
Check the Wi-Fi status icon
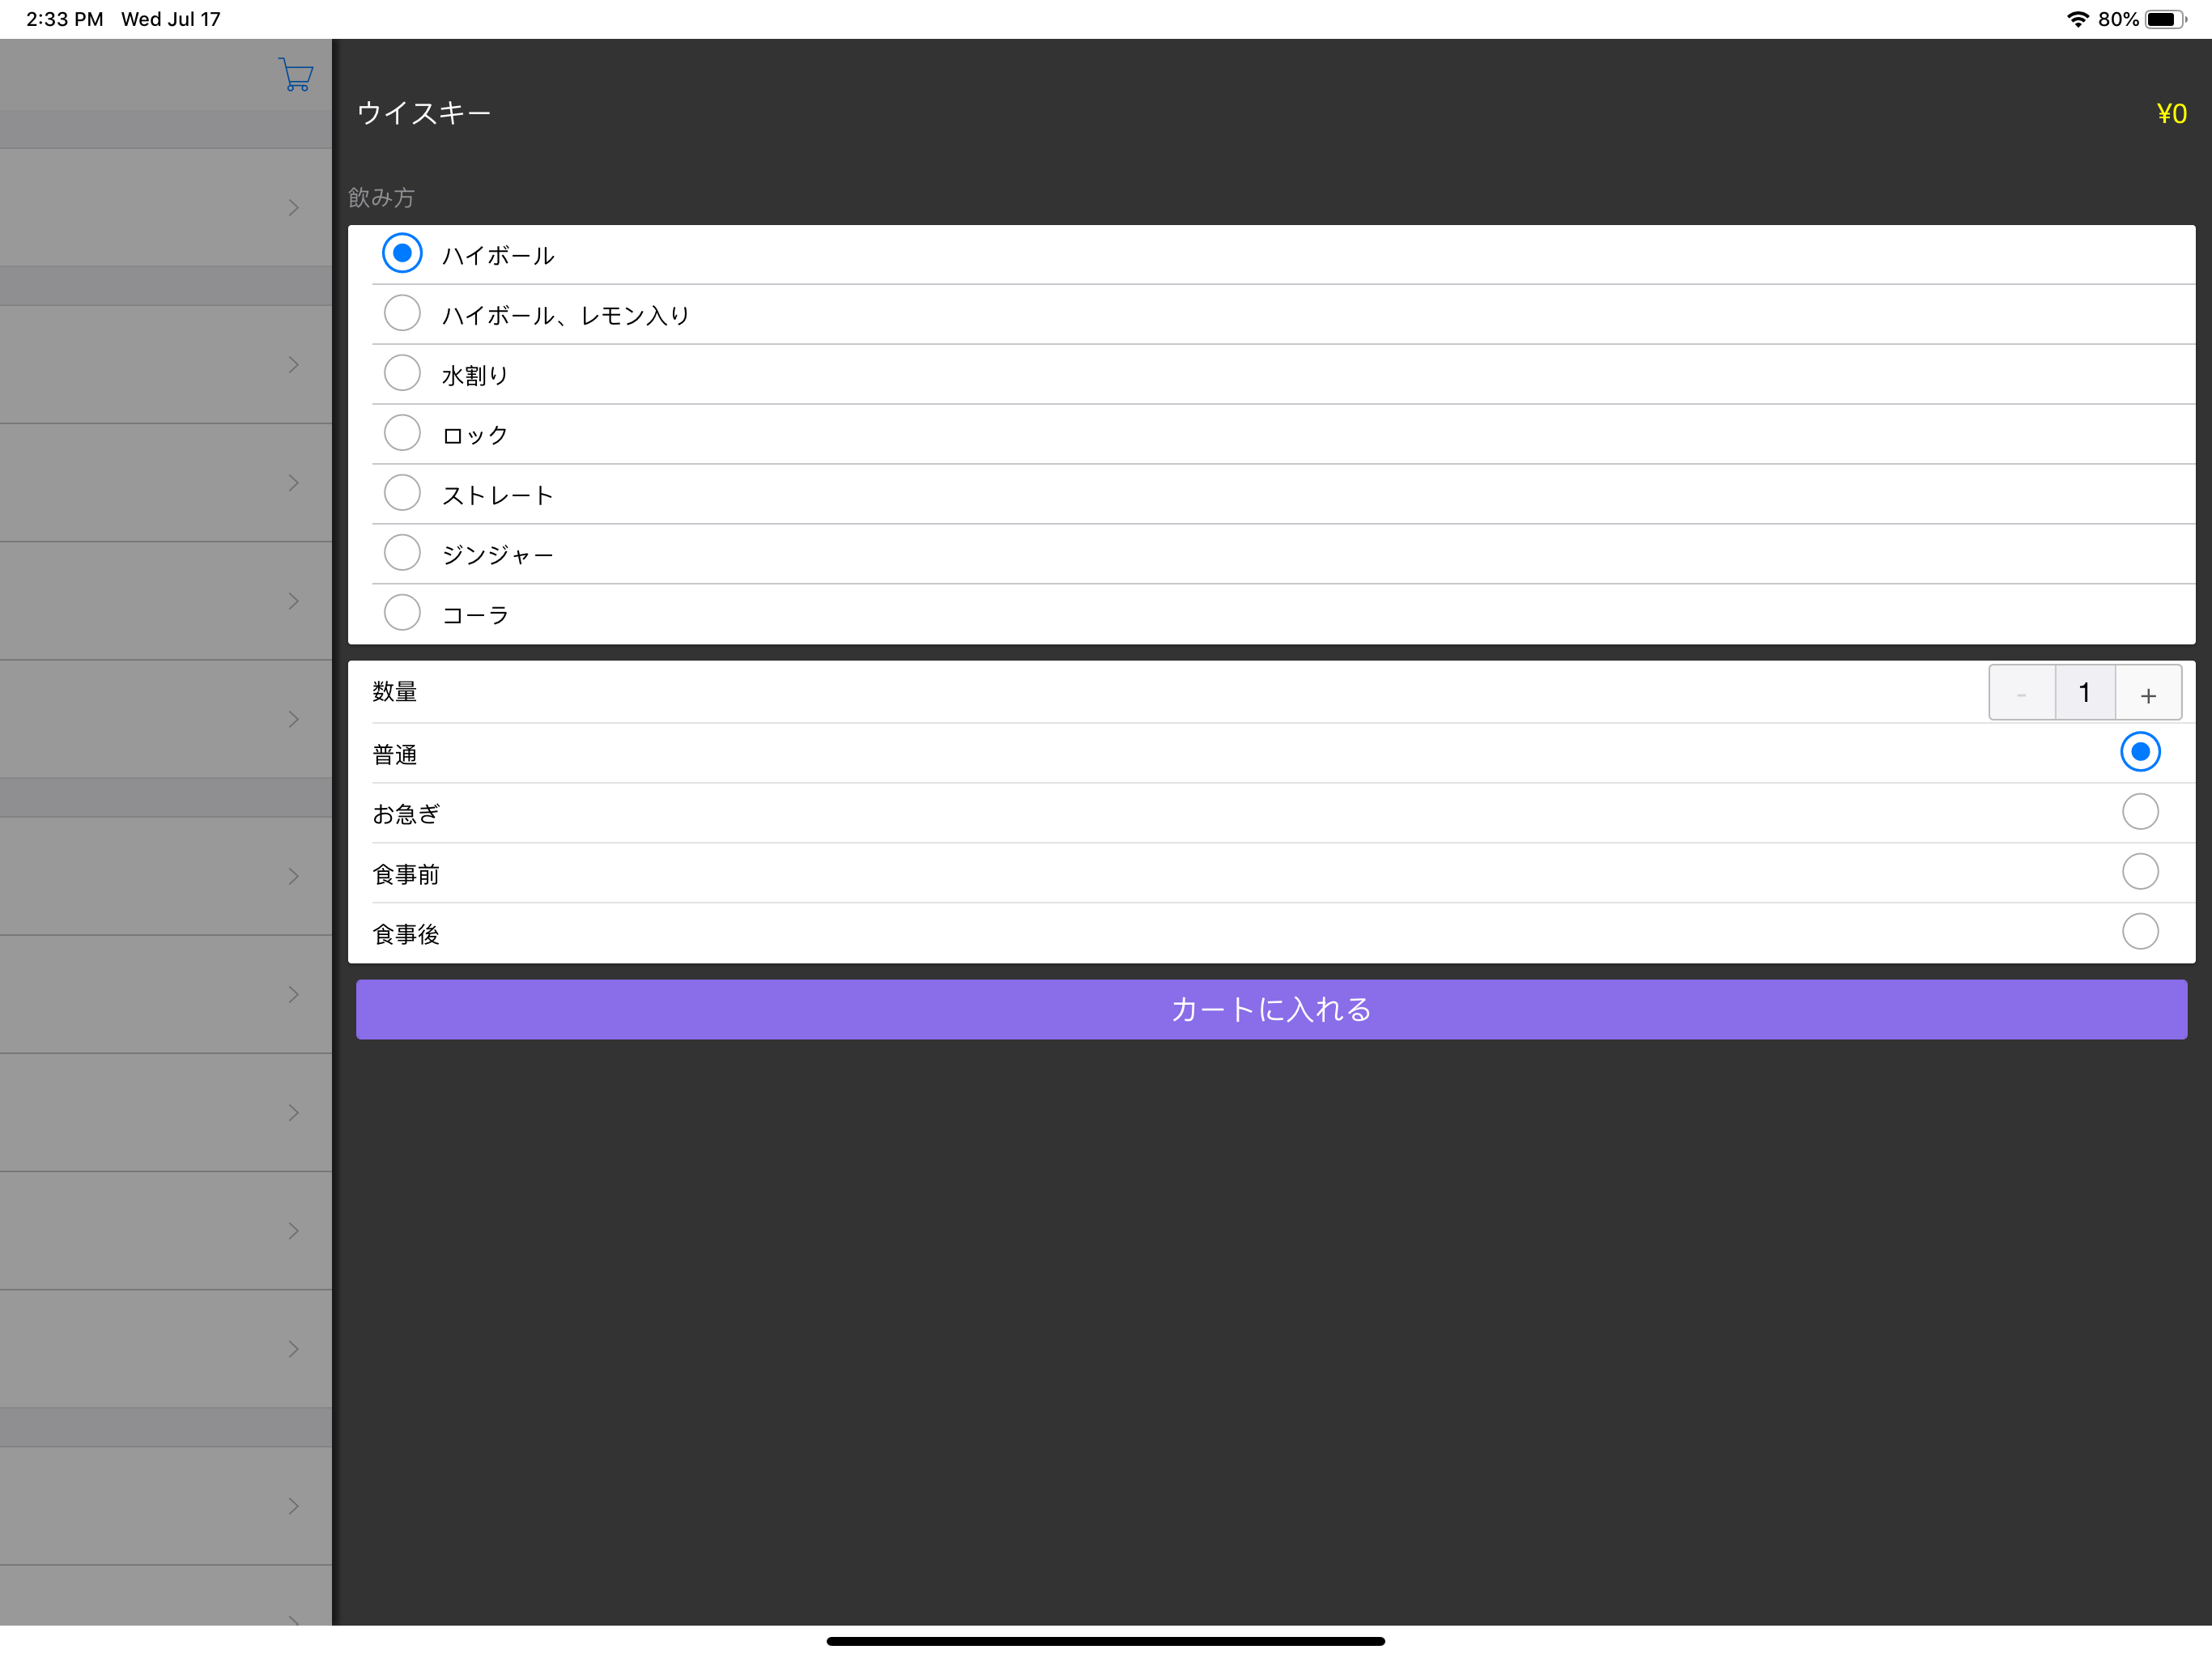click(x=2078, y=19)
